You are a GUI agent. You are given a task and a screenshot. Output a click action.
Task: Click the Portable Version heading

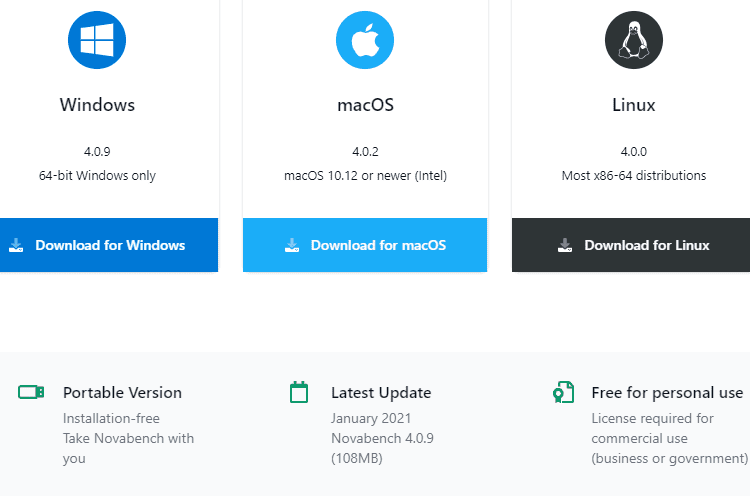[x=122, y=393]
